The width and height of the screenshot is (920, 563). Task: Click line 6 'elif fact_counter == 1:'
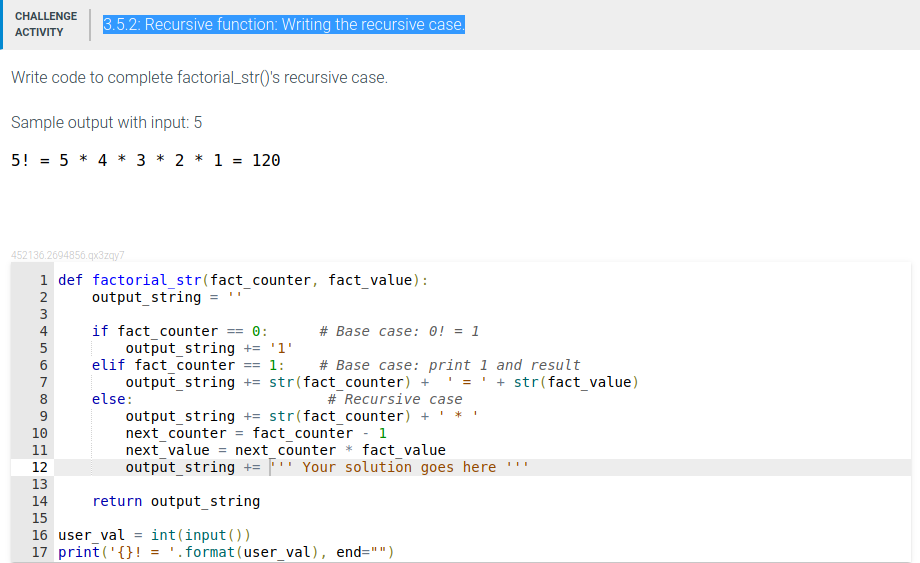[188, 365]
